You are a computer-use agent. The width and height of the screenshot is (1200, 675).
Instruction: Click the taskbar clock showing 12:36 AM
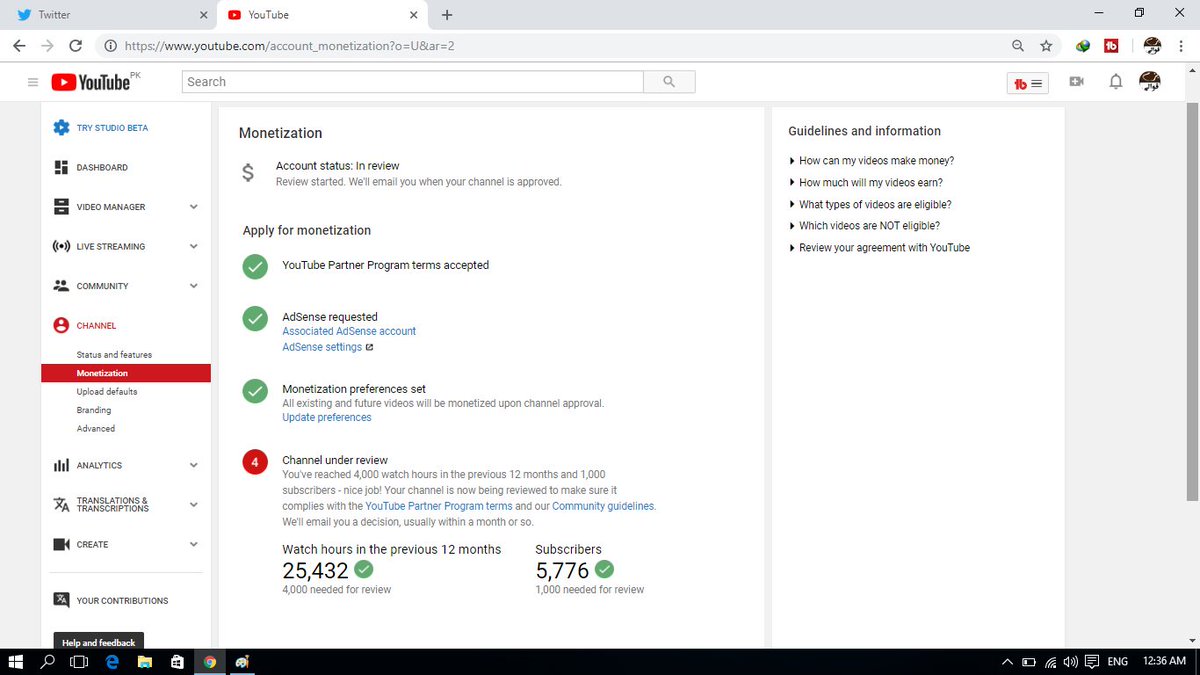point(1163,662)
